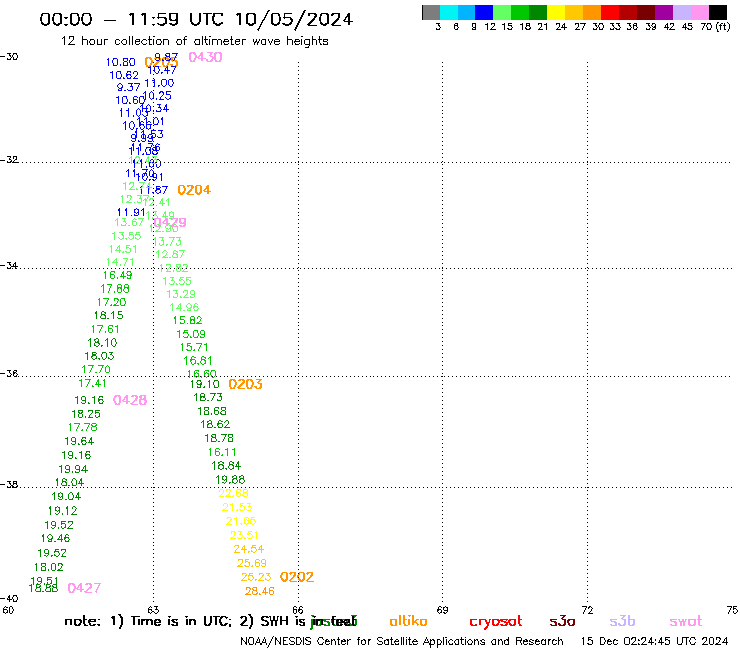The image size is (740, 650).
Task: Click the wave height value 16.61
Action: 198,361
